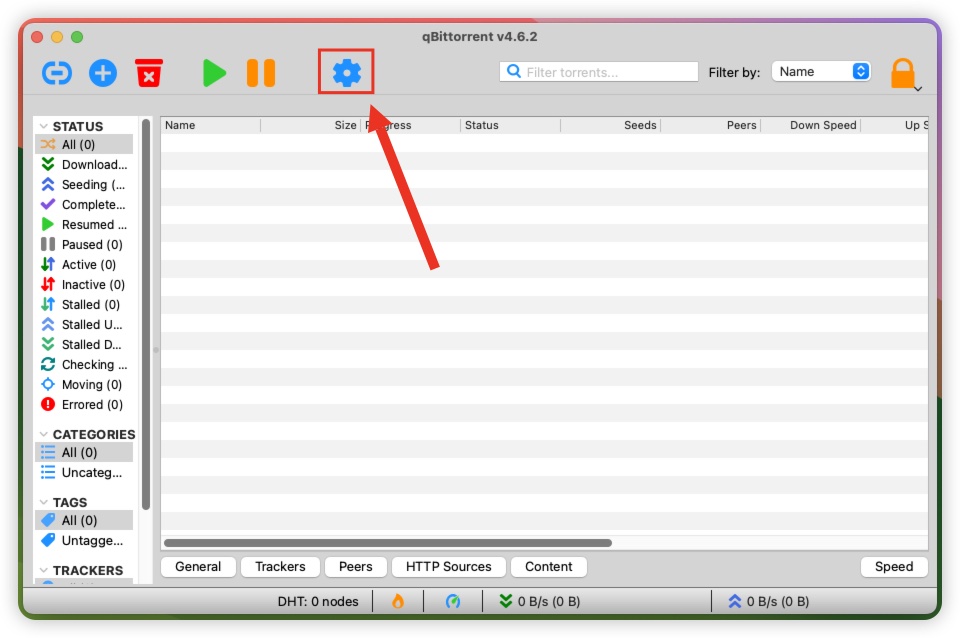
Task: Select the Completed status filter
Action: point(84,205)
